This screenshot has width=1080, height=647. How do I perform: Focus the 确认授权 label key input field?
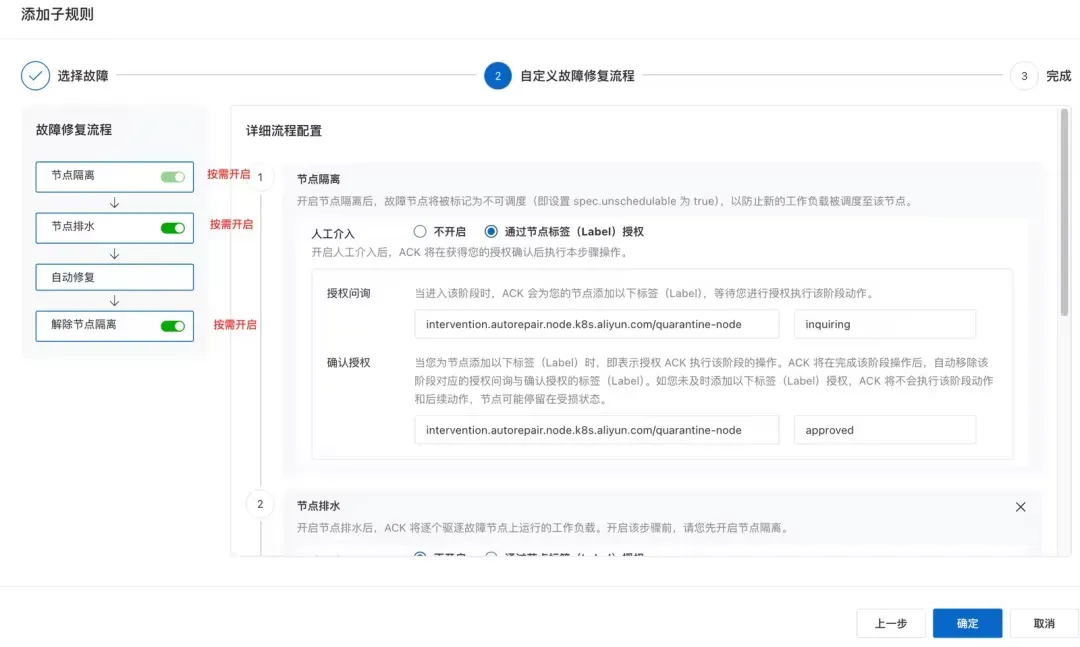click(x=596, y=430)
